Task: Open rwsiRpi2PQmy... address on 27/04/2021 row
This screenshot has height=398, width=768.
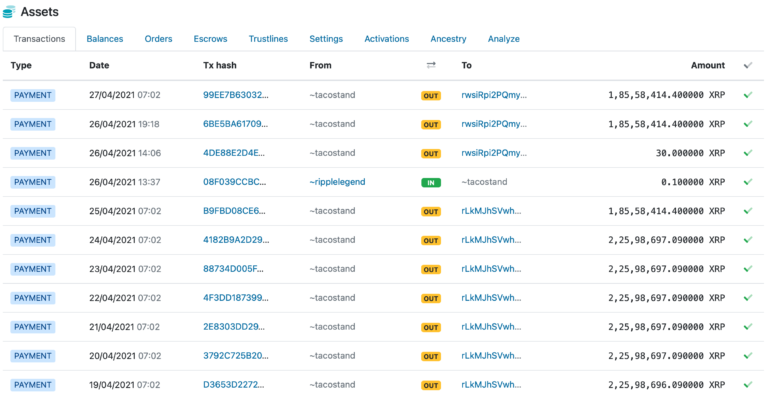Action: (494, 95)
